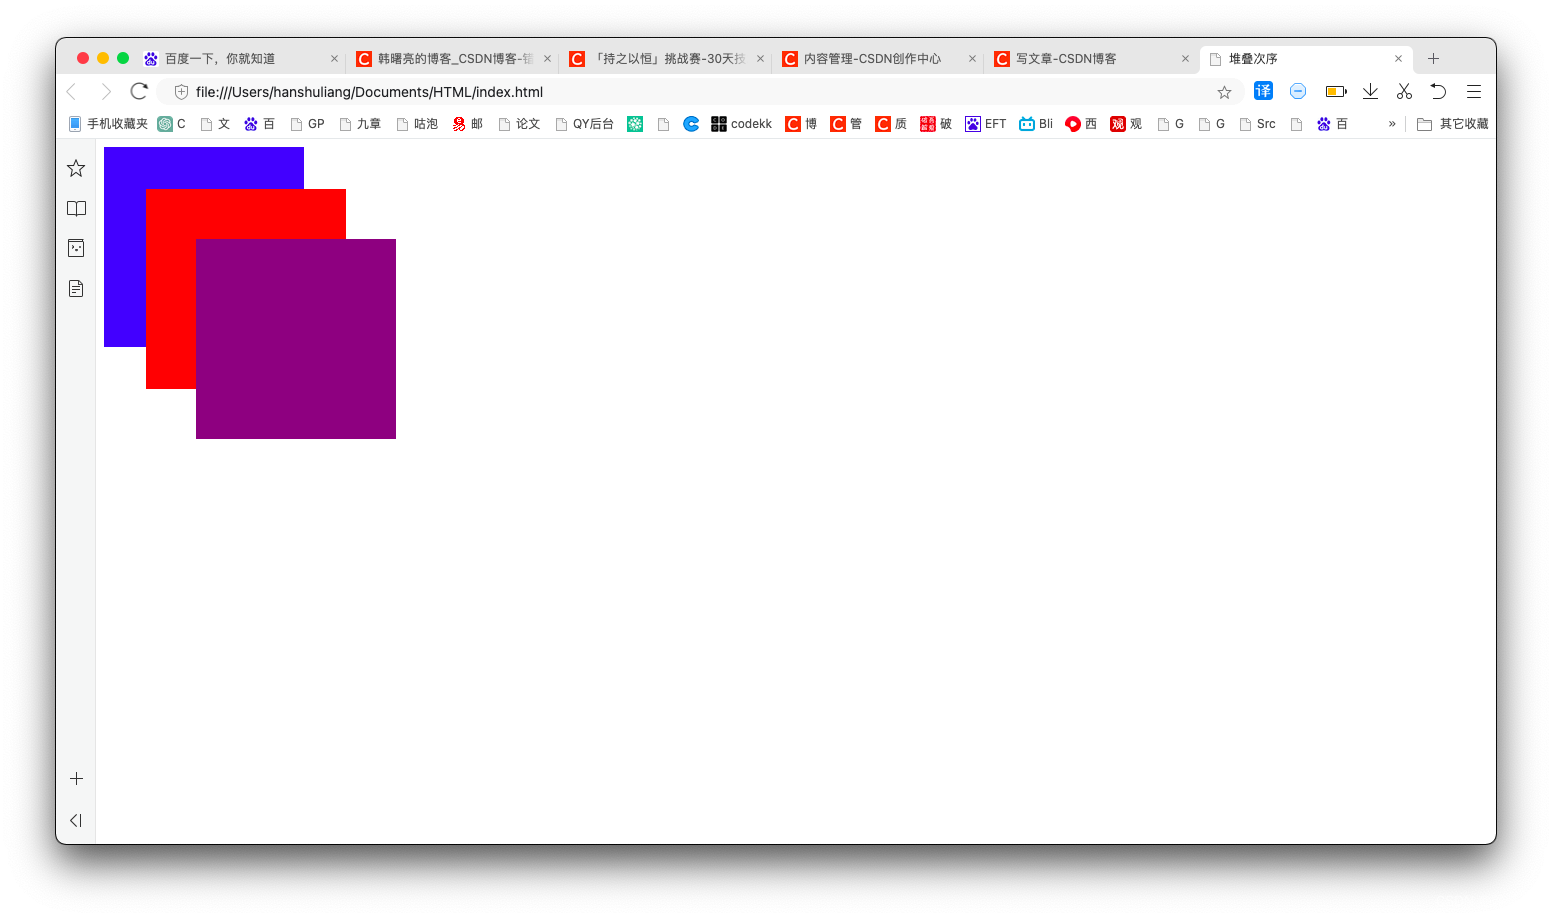Click the purple square on the page

(x=296, y=339)
